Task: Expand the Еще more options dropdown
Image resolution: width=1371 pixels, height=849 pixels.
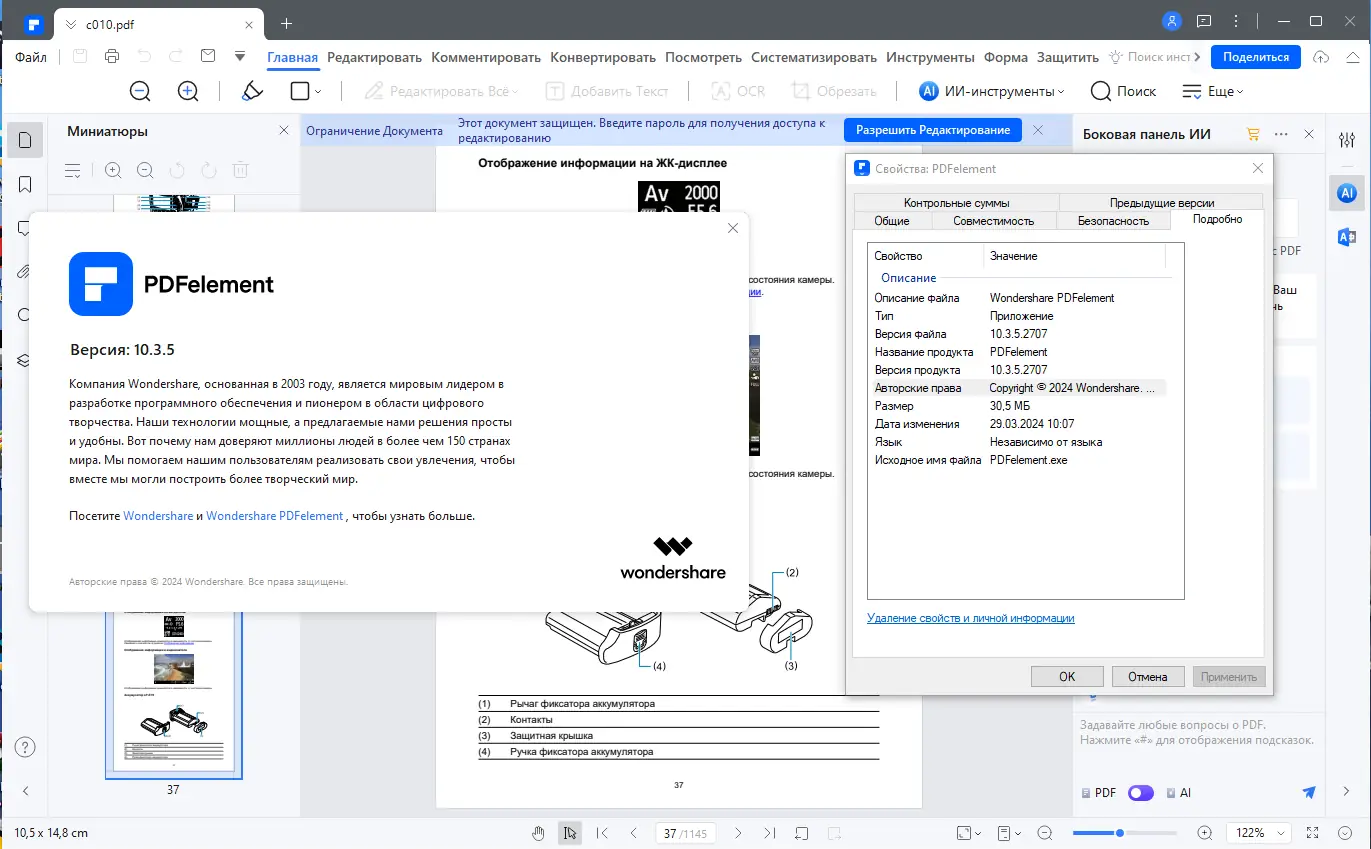Action: (x=1213, y=91)
